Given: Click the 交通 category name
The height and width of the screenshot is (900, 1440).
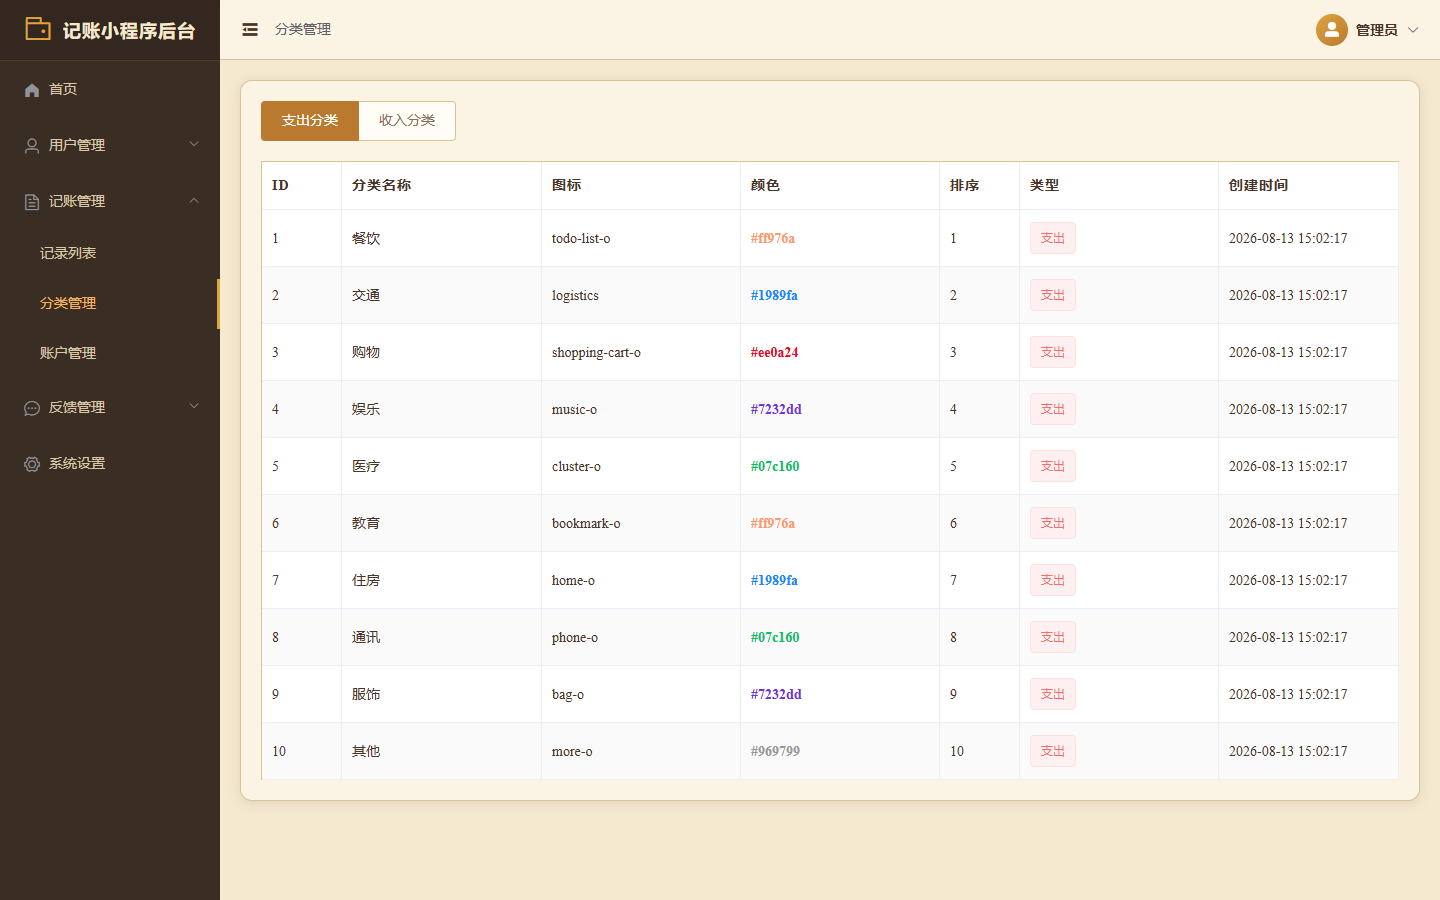Looking at the screenshot, I should (366, 295).
